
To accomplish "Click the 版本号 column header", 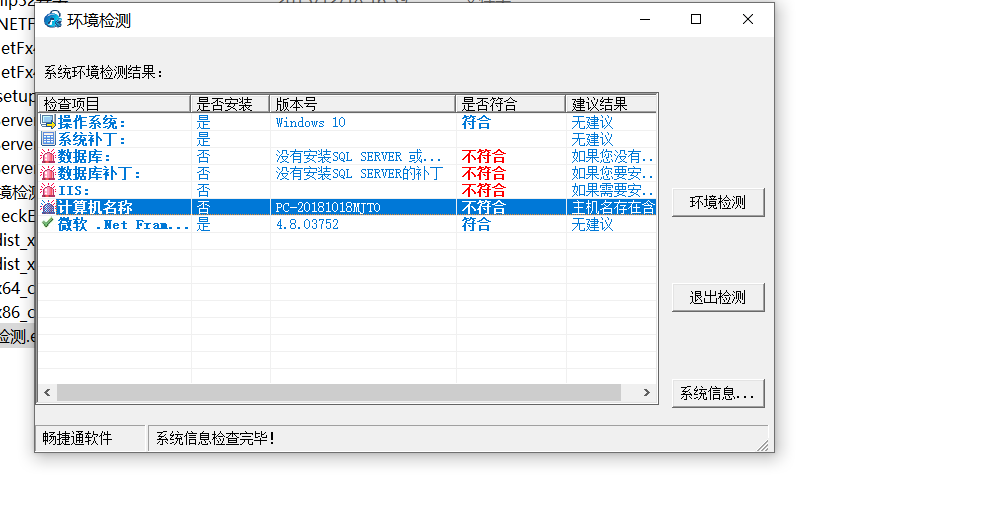I will (362, 104).
